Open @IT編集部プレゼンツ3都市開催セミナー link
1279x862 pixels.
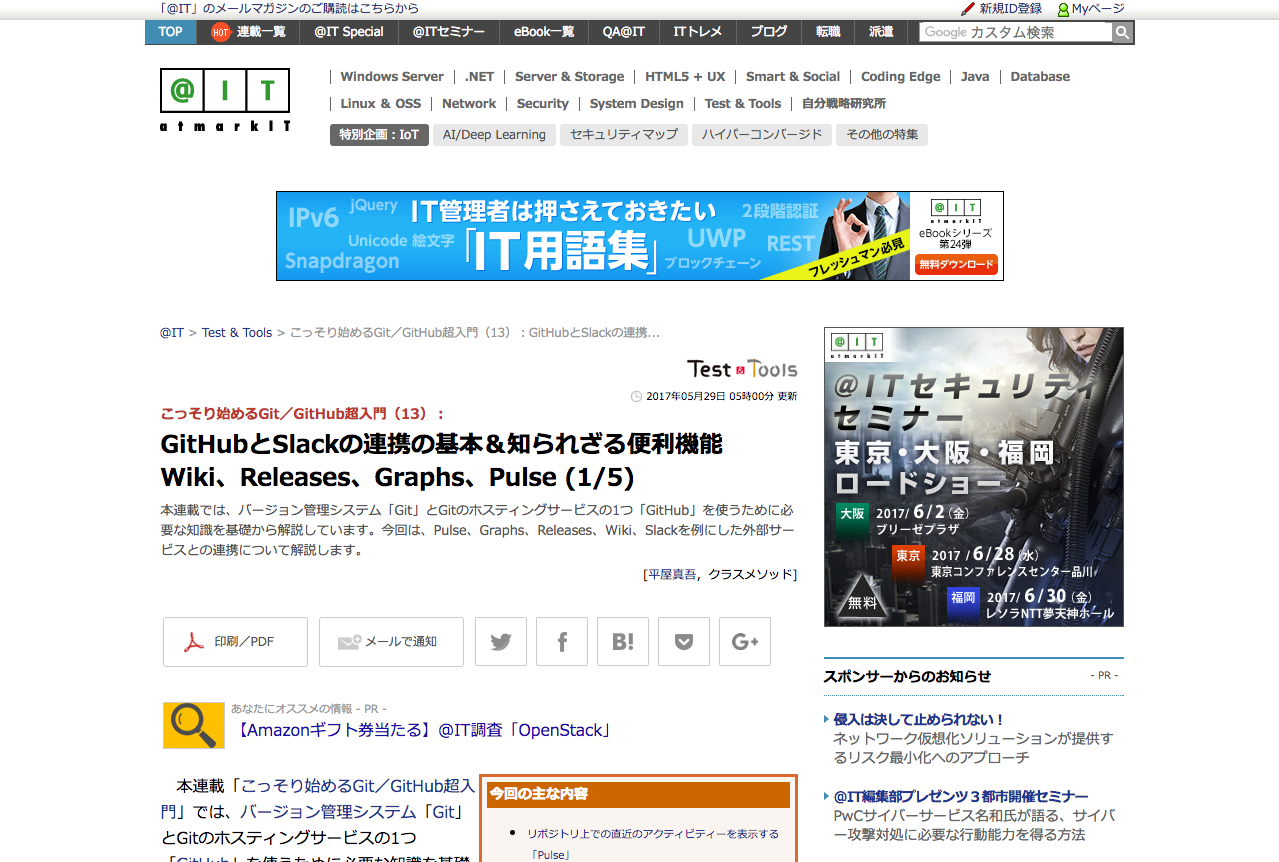(961, 796)
